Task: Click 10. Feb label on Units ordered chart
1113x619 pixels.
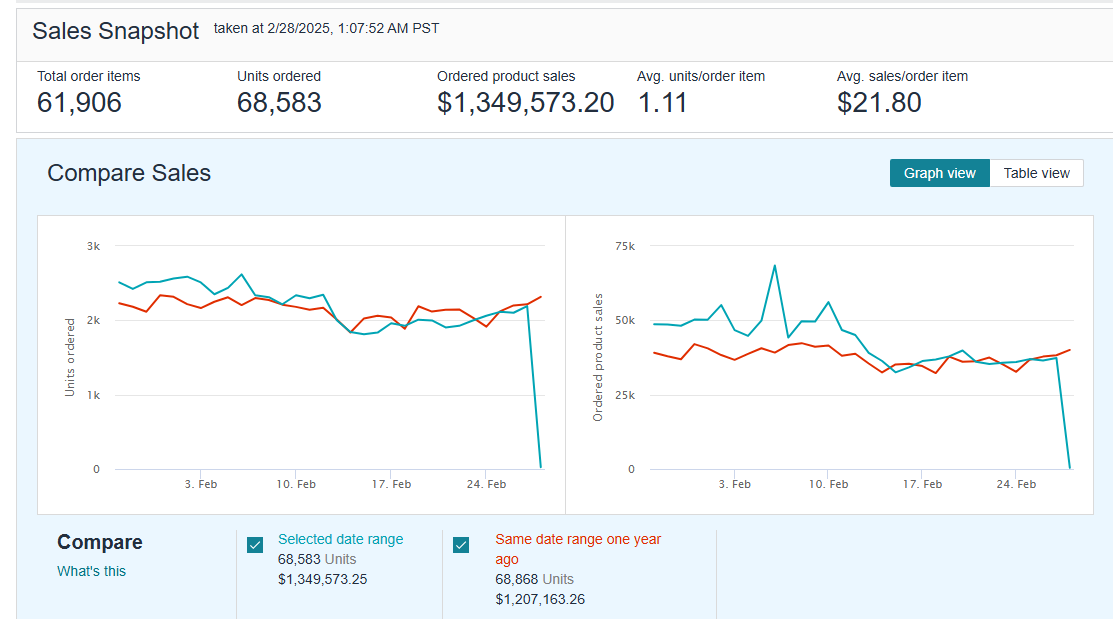Action: pos(296,484)
